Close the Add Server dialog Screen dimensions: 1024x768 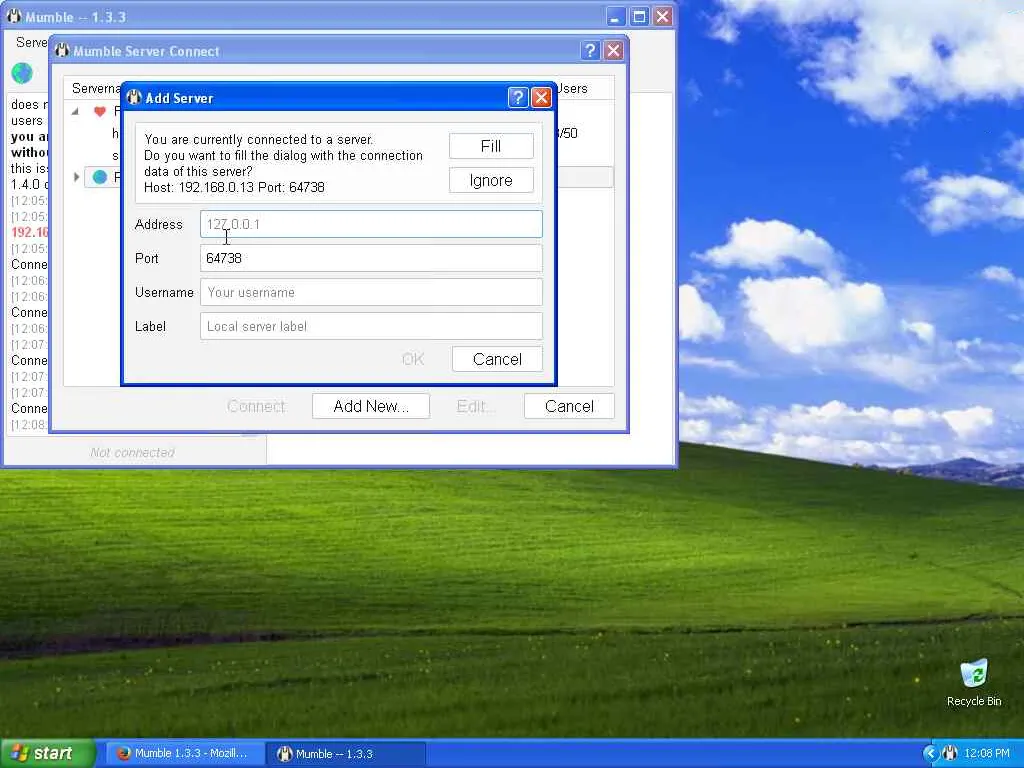click(541, 98)
